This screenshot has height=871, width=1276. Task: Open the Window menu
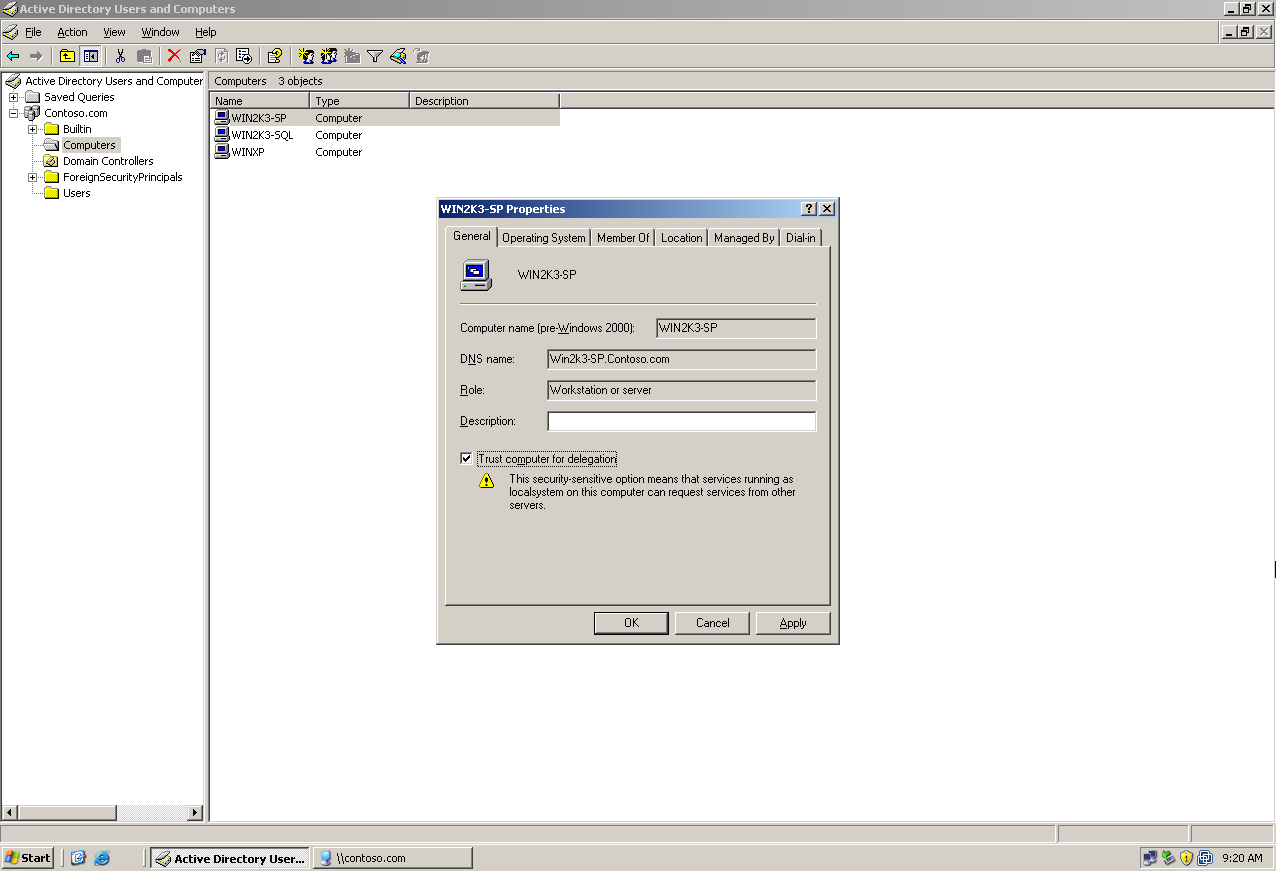pyautogui.click(x=160, y=32)
